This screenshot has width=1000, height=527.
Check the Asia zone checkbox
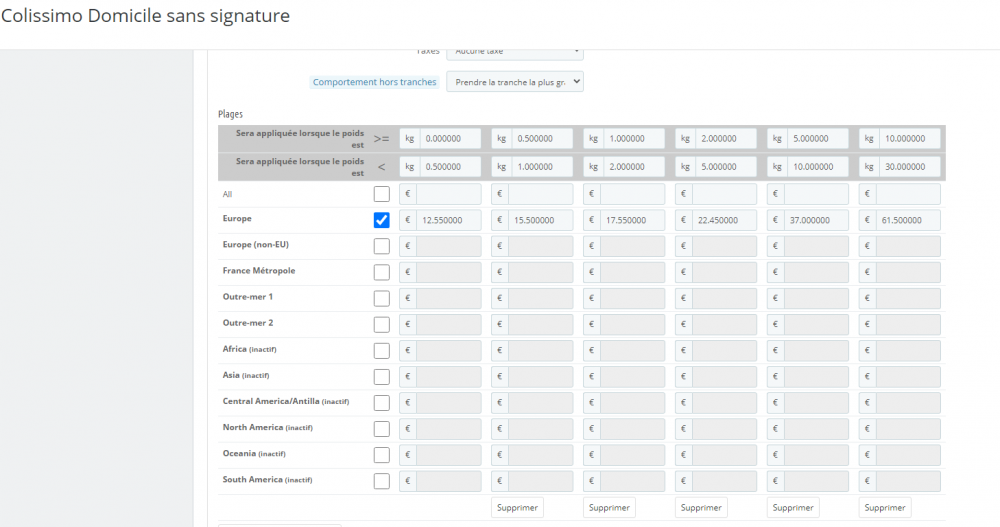point(381,377)
